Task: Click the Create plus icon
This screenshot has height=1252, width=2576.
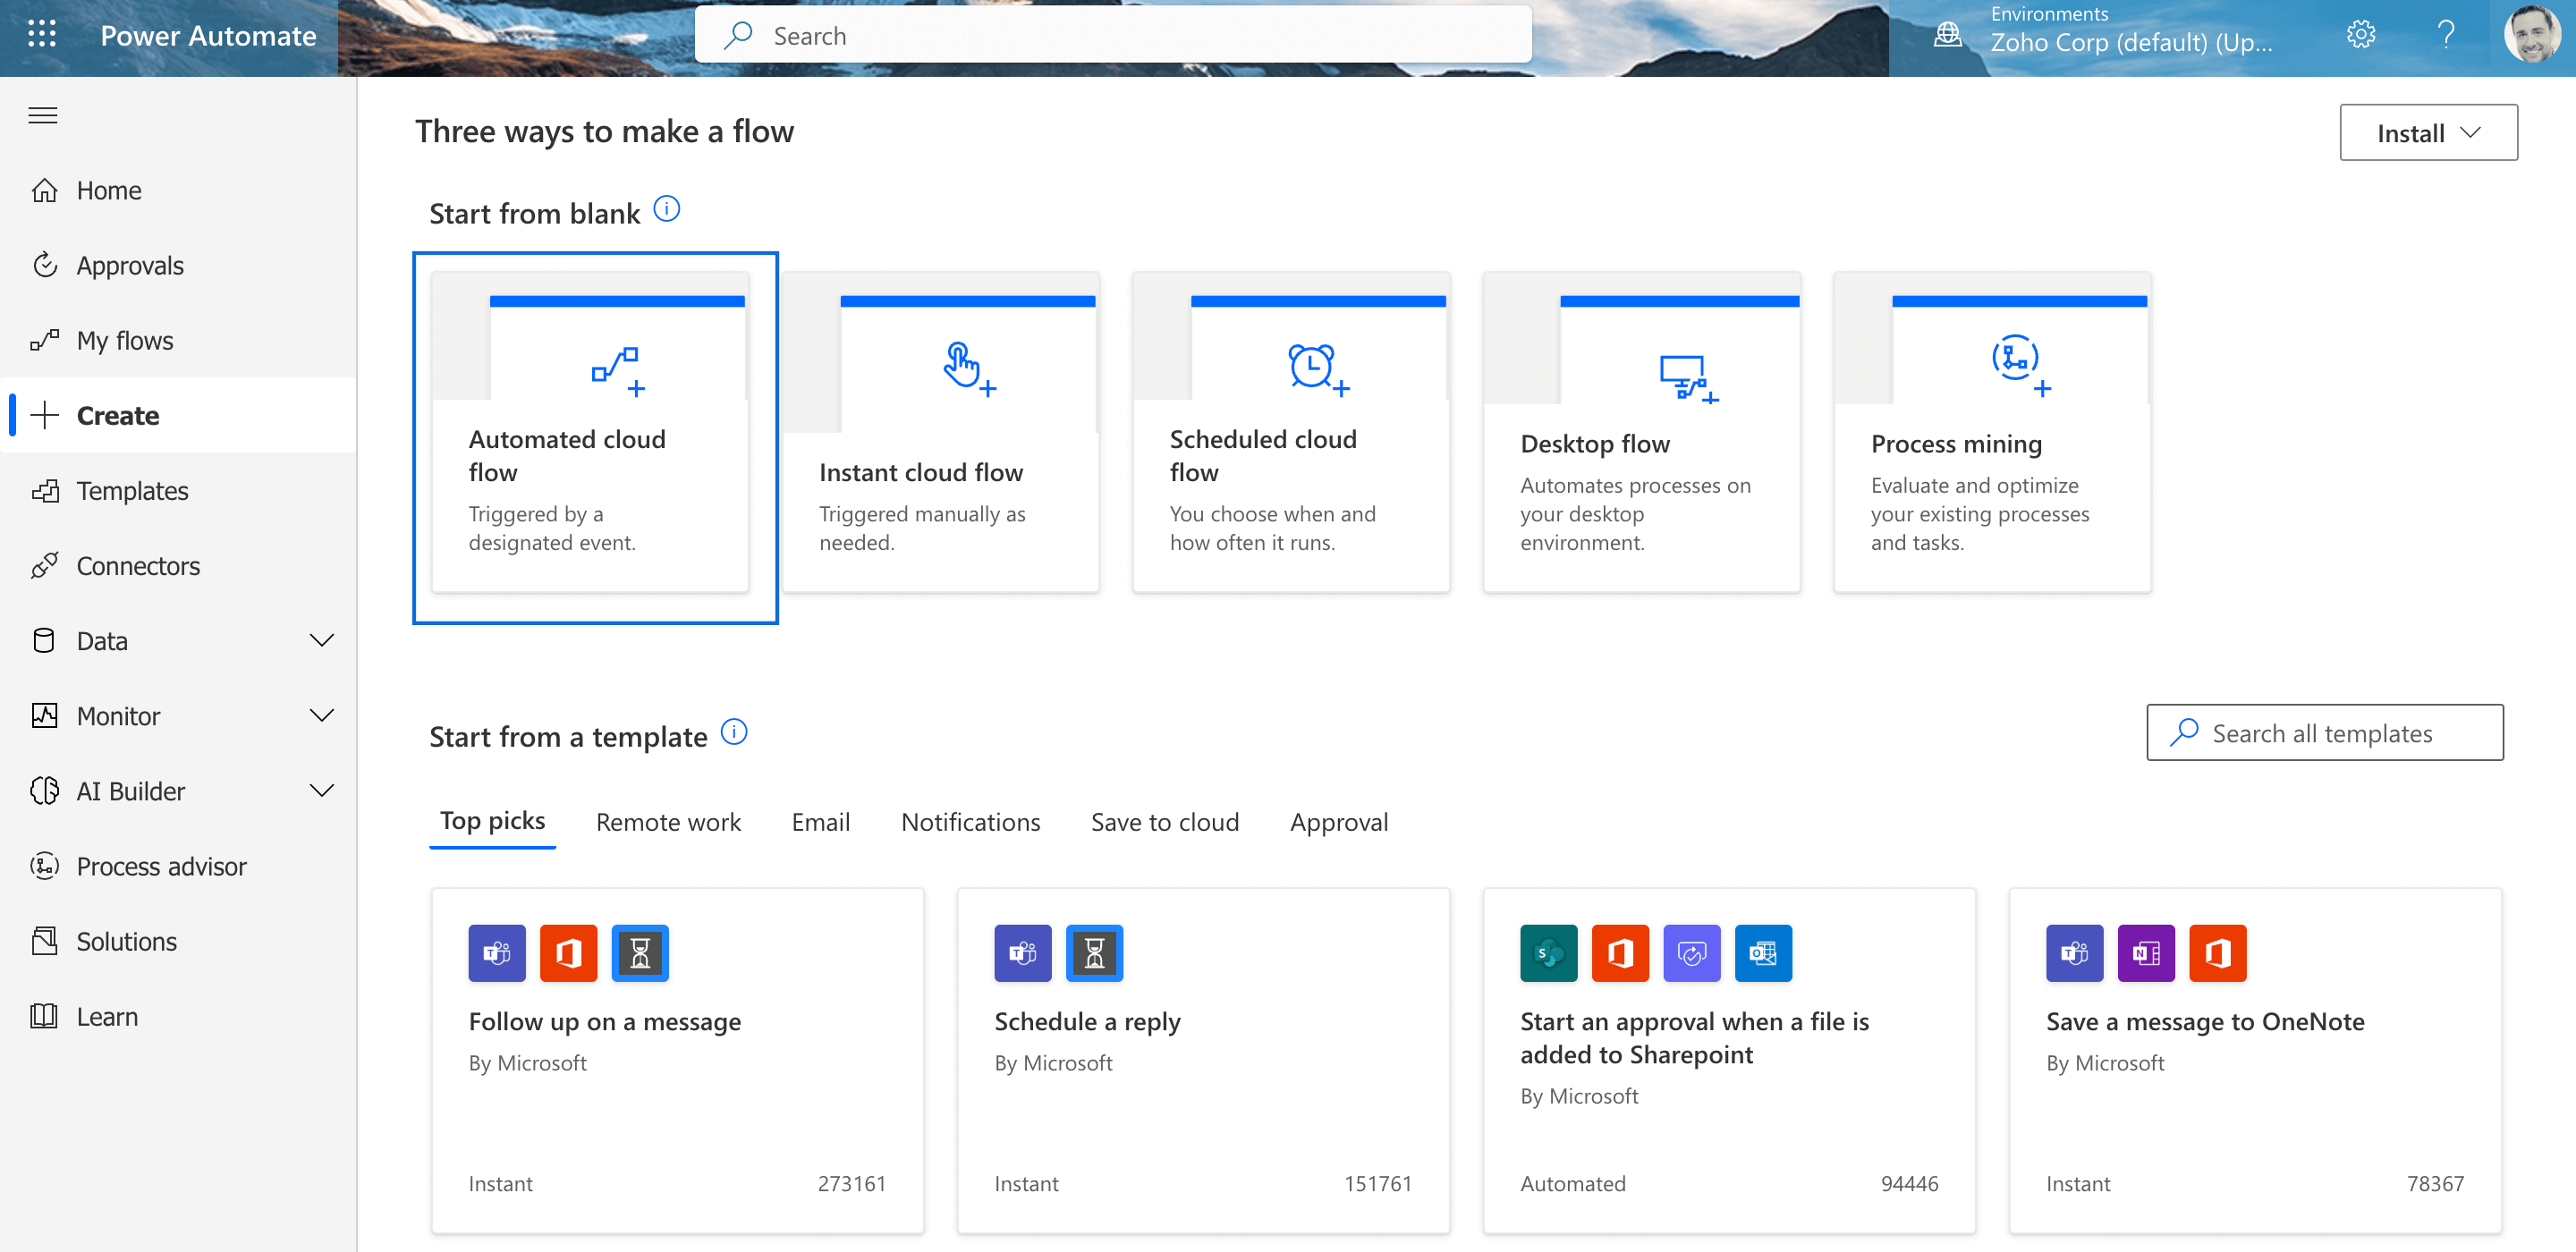Action: pyautogui.click(x=45, y=415)
